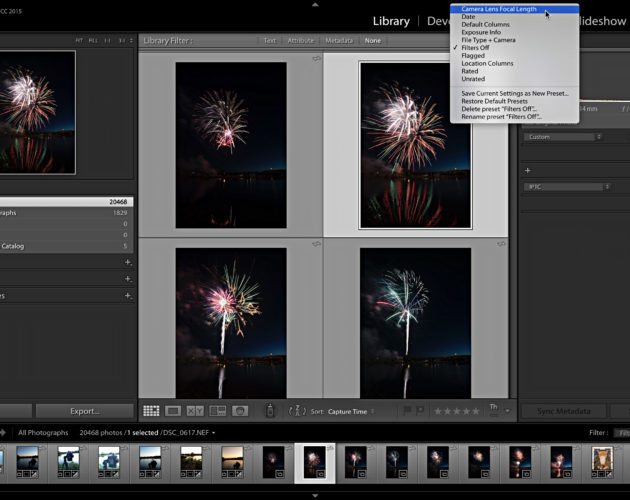630x500 pixels.
Task: Set rating to one star
Action: 438,411
